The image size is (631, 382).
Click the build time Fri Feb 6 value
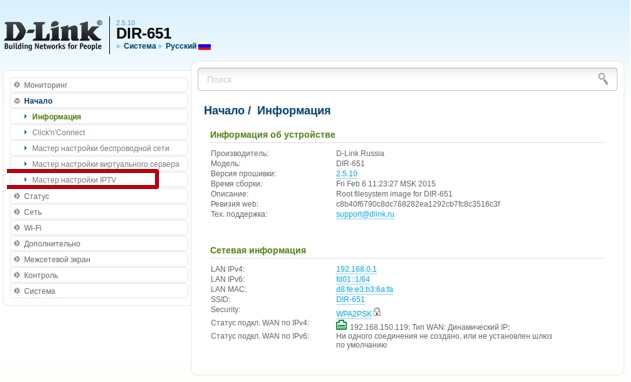point(386,184)
